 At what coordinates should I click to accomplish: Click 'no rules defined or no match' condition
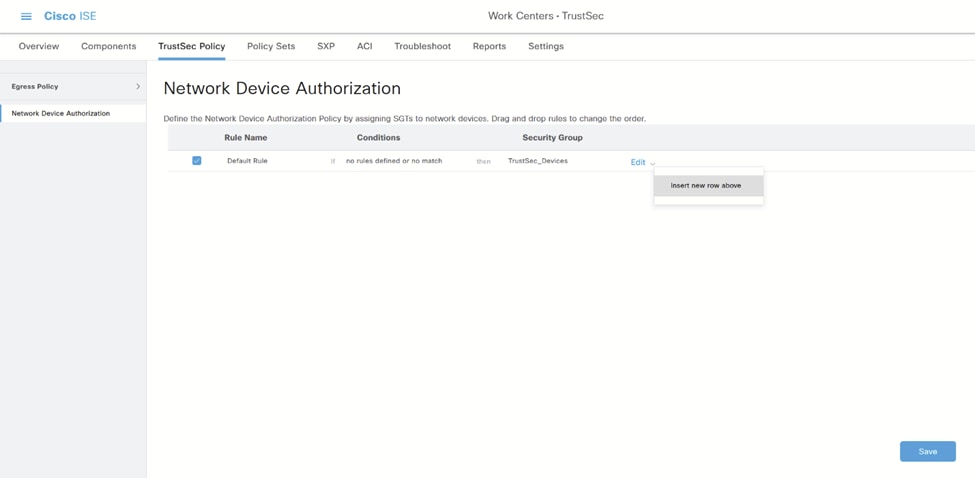[394, 161]
